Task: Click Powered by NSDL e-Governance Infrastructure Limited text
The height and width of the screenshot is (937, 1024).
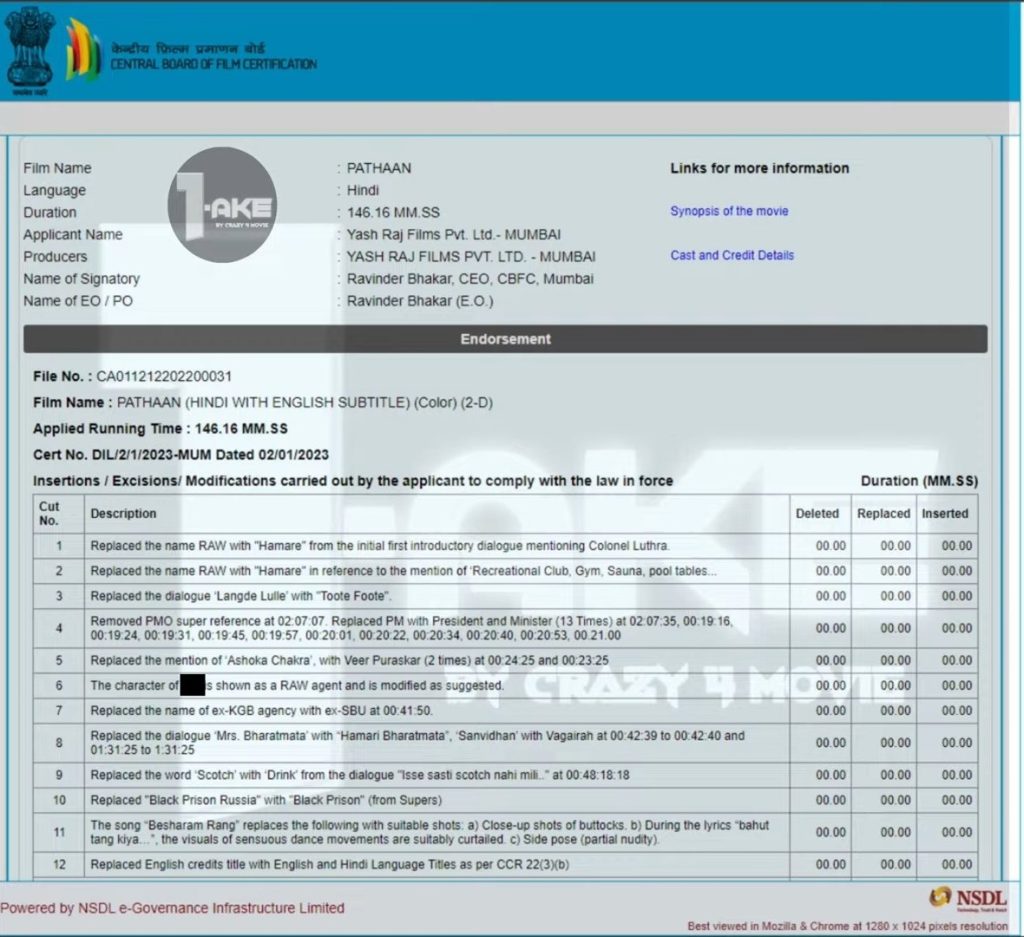Action: 172,908
